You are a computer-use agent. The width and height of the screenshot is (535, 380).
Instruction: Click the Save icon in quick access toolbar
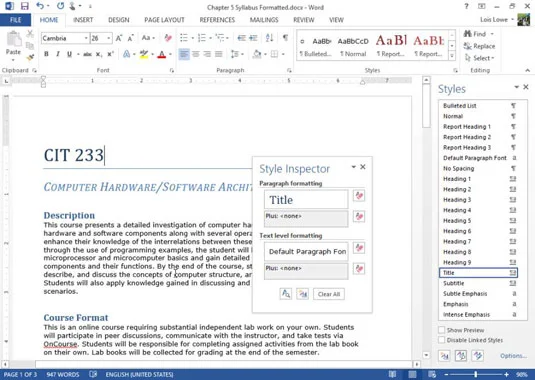point(25,6)
